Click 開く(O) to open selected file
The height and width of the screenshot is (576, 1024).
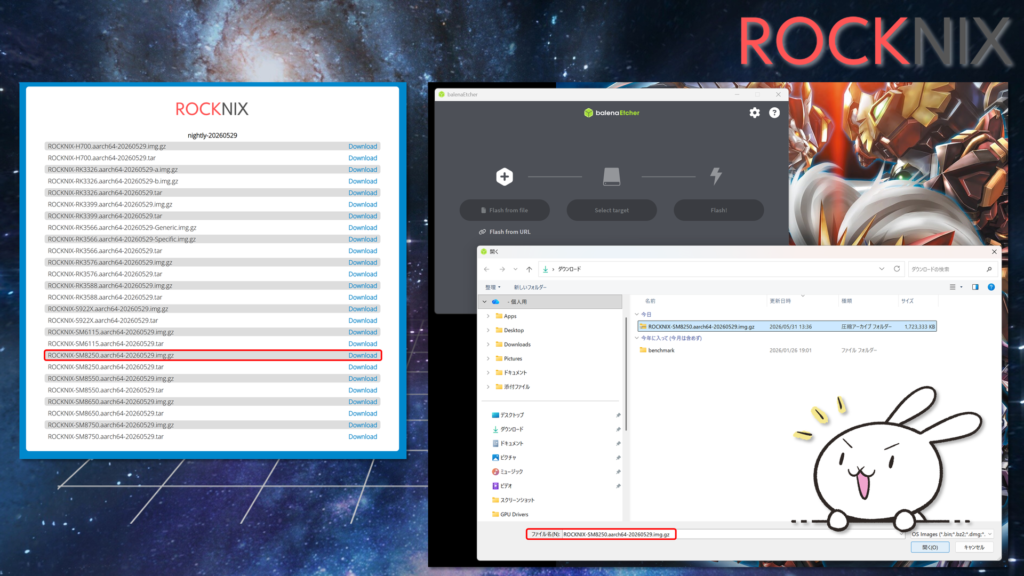(930, 547)
